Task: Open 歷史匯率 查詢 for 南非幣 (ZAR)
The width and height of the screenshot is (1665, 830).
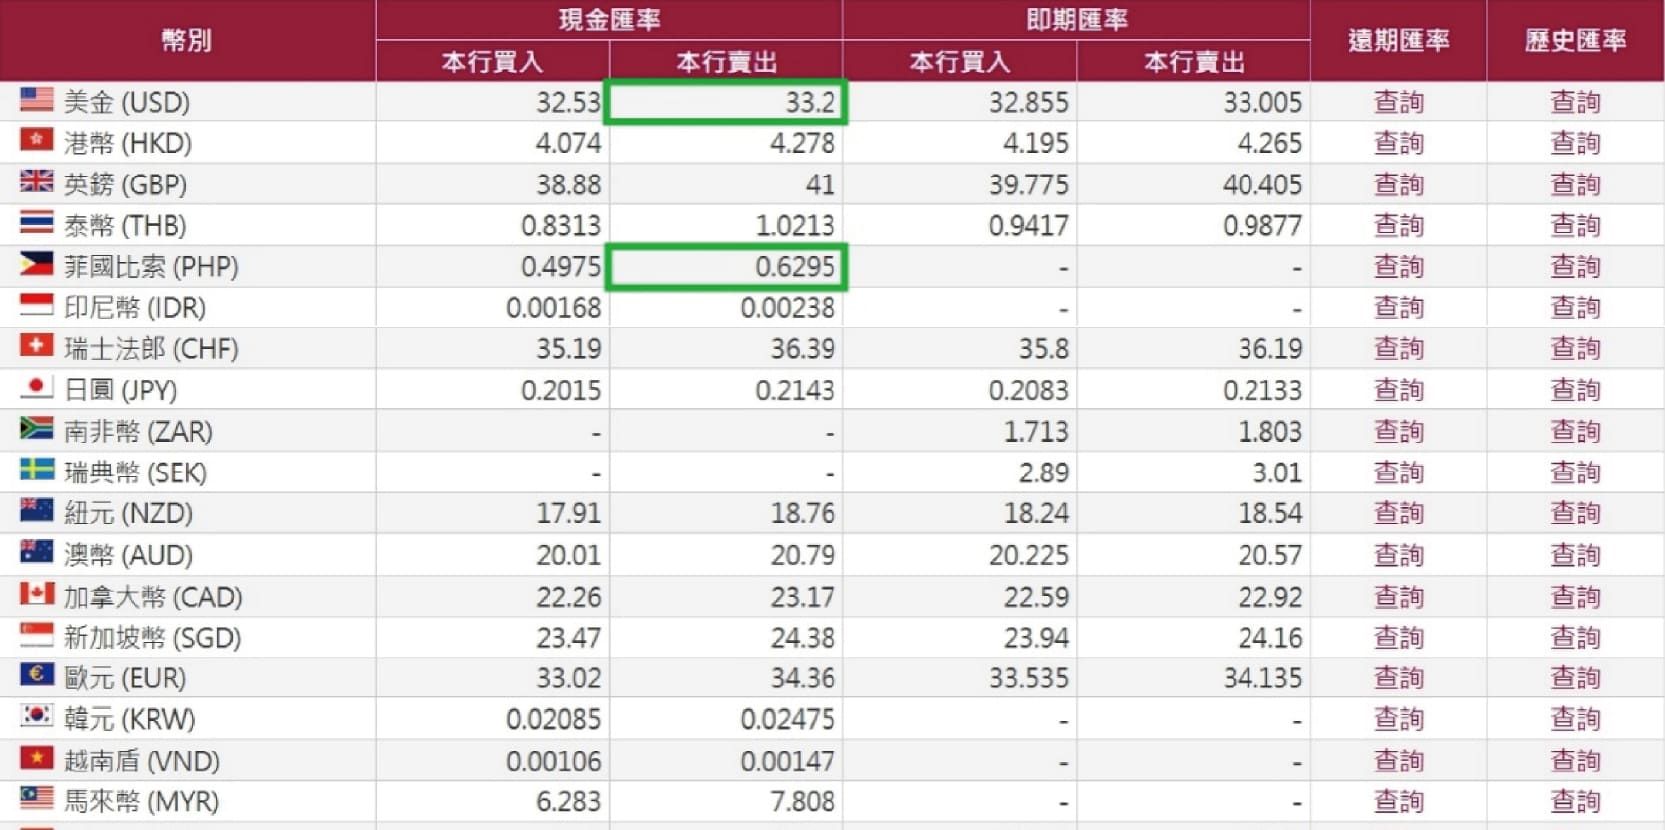Action: coord(1575,432)
